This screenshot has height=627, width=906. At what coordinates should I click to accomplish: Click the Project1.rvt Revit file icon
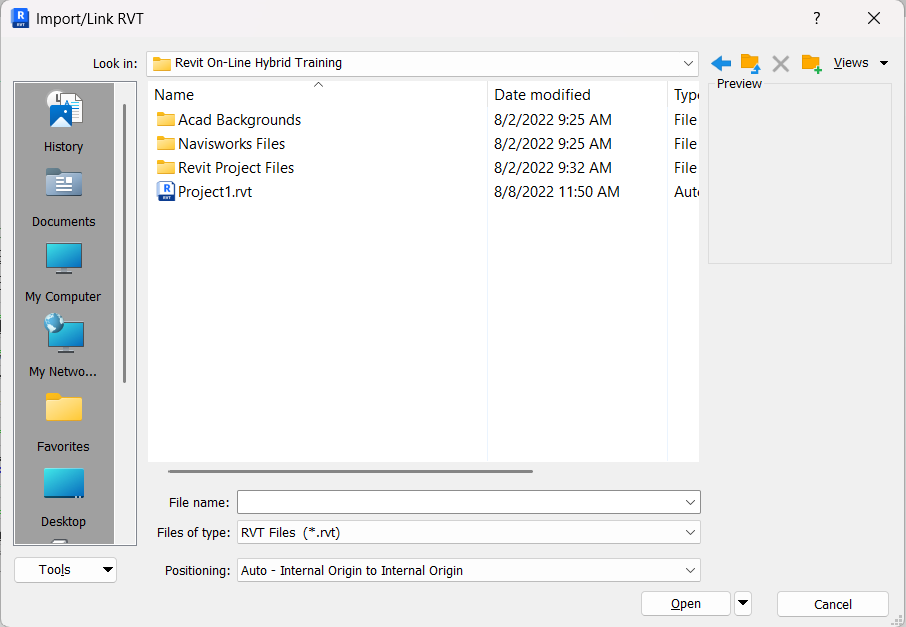[166, 191]
